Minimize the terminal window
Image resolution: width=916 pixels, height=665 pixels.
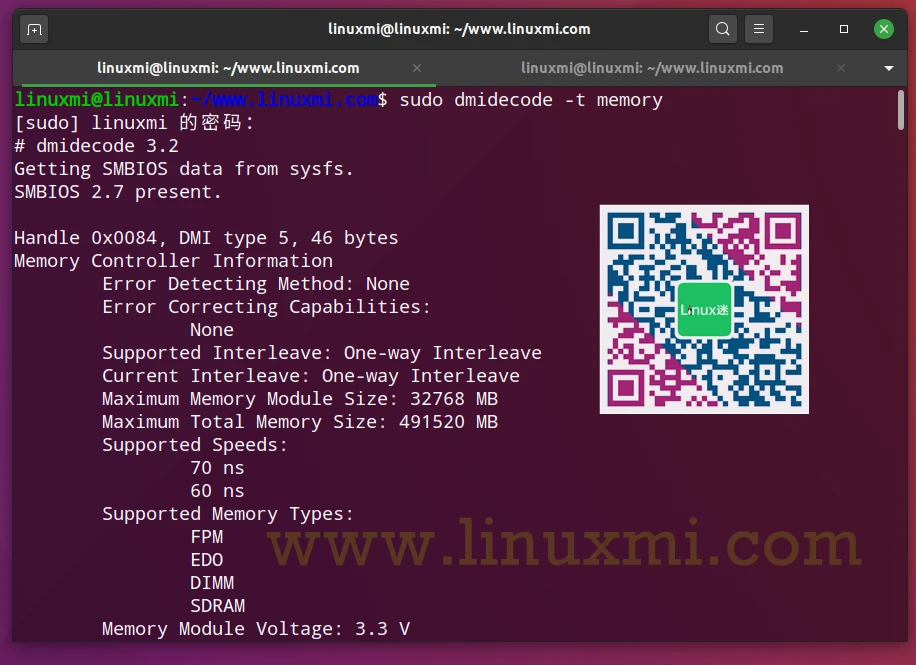click(804, 29)
